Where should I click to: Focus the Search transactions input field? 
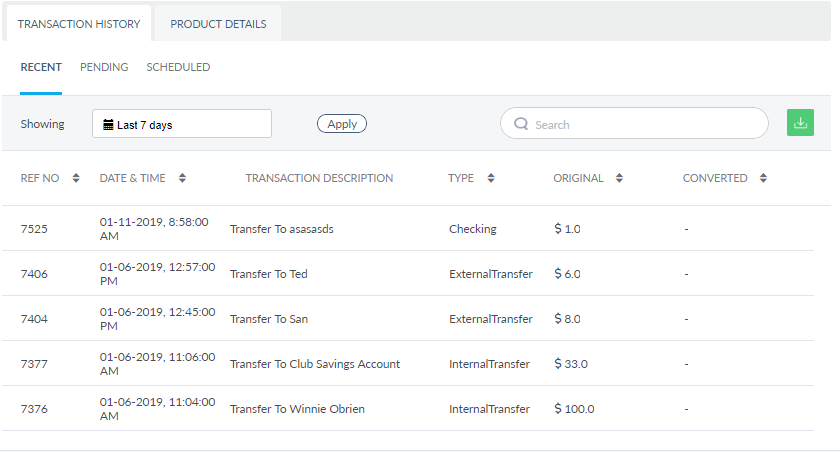(640, 124)
